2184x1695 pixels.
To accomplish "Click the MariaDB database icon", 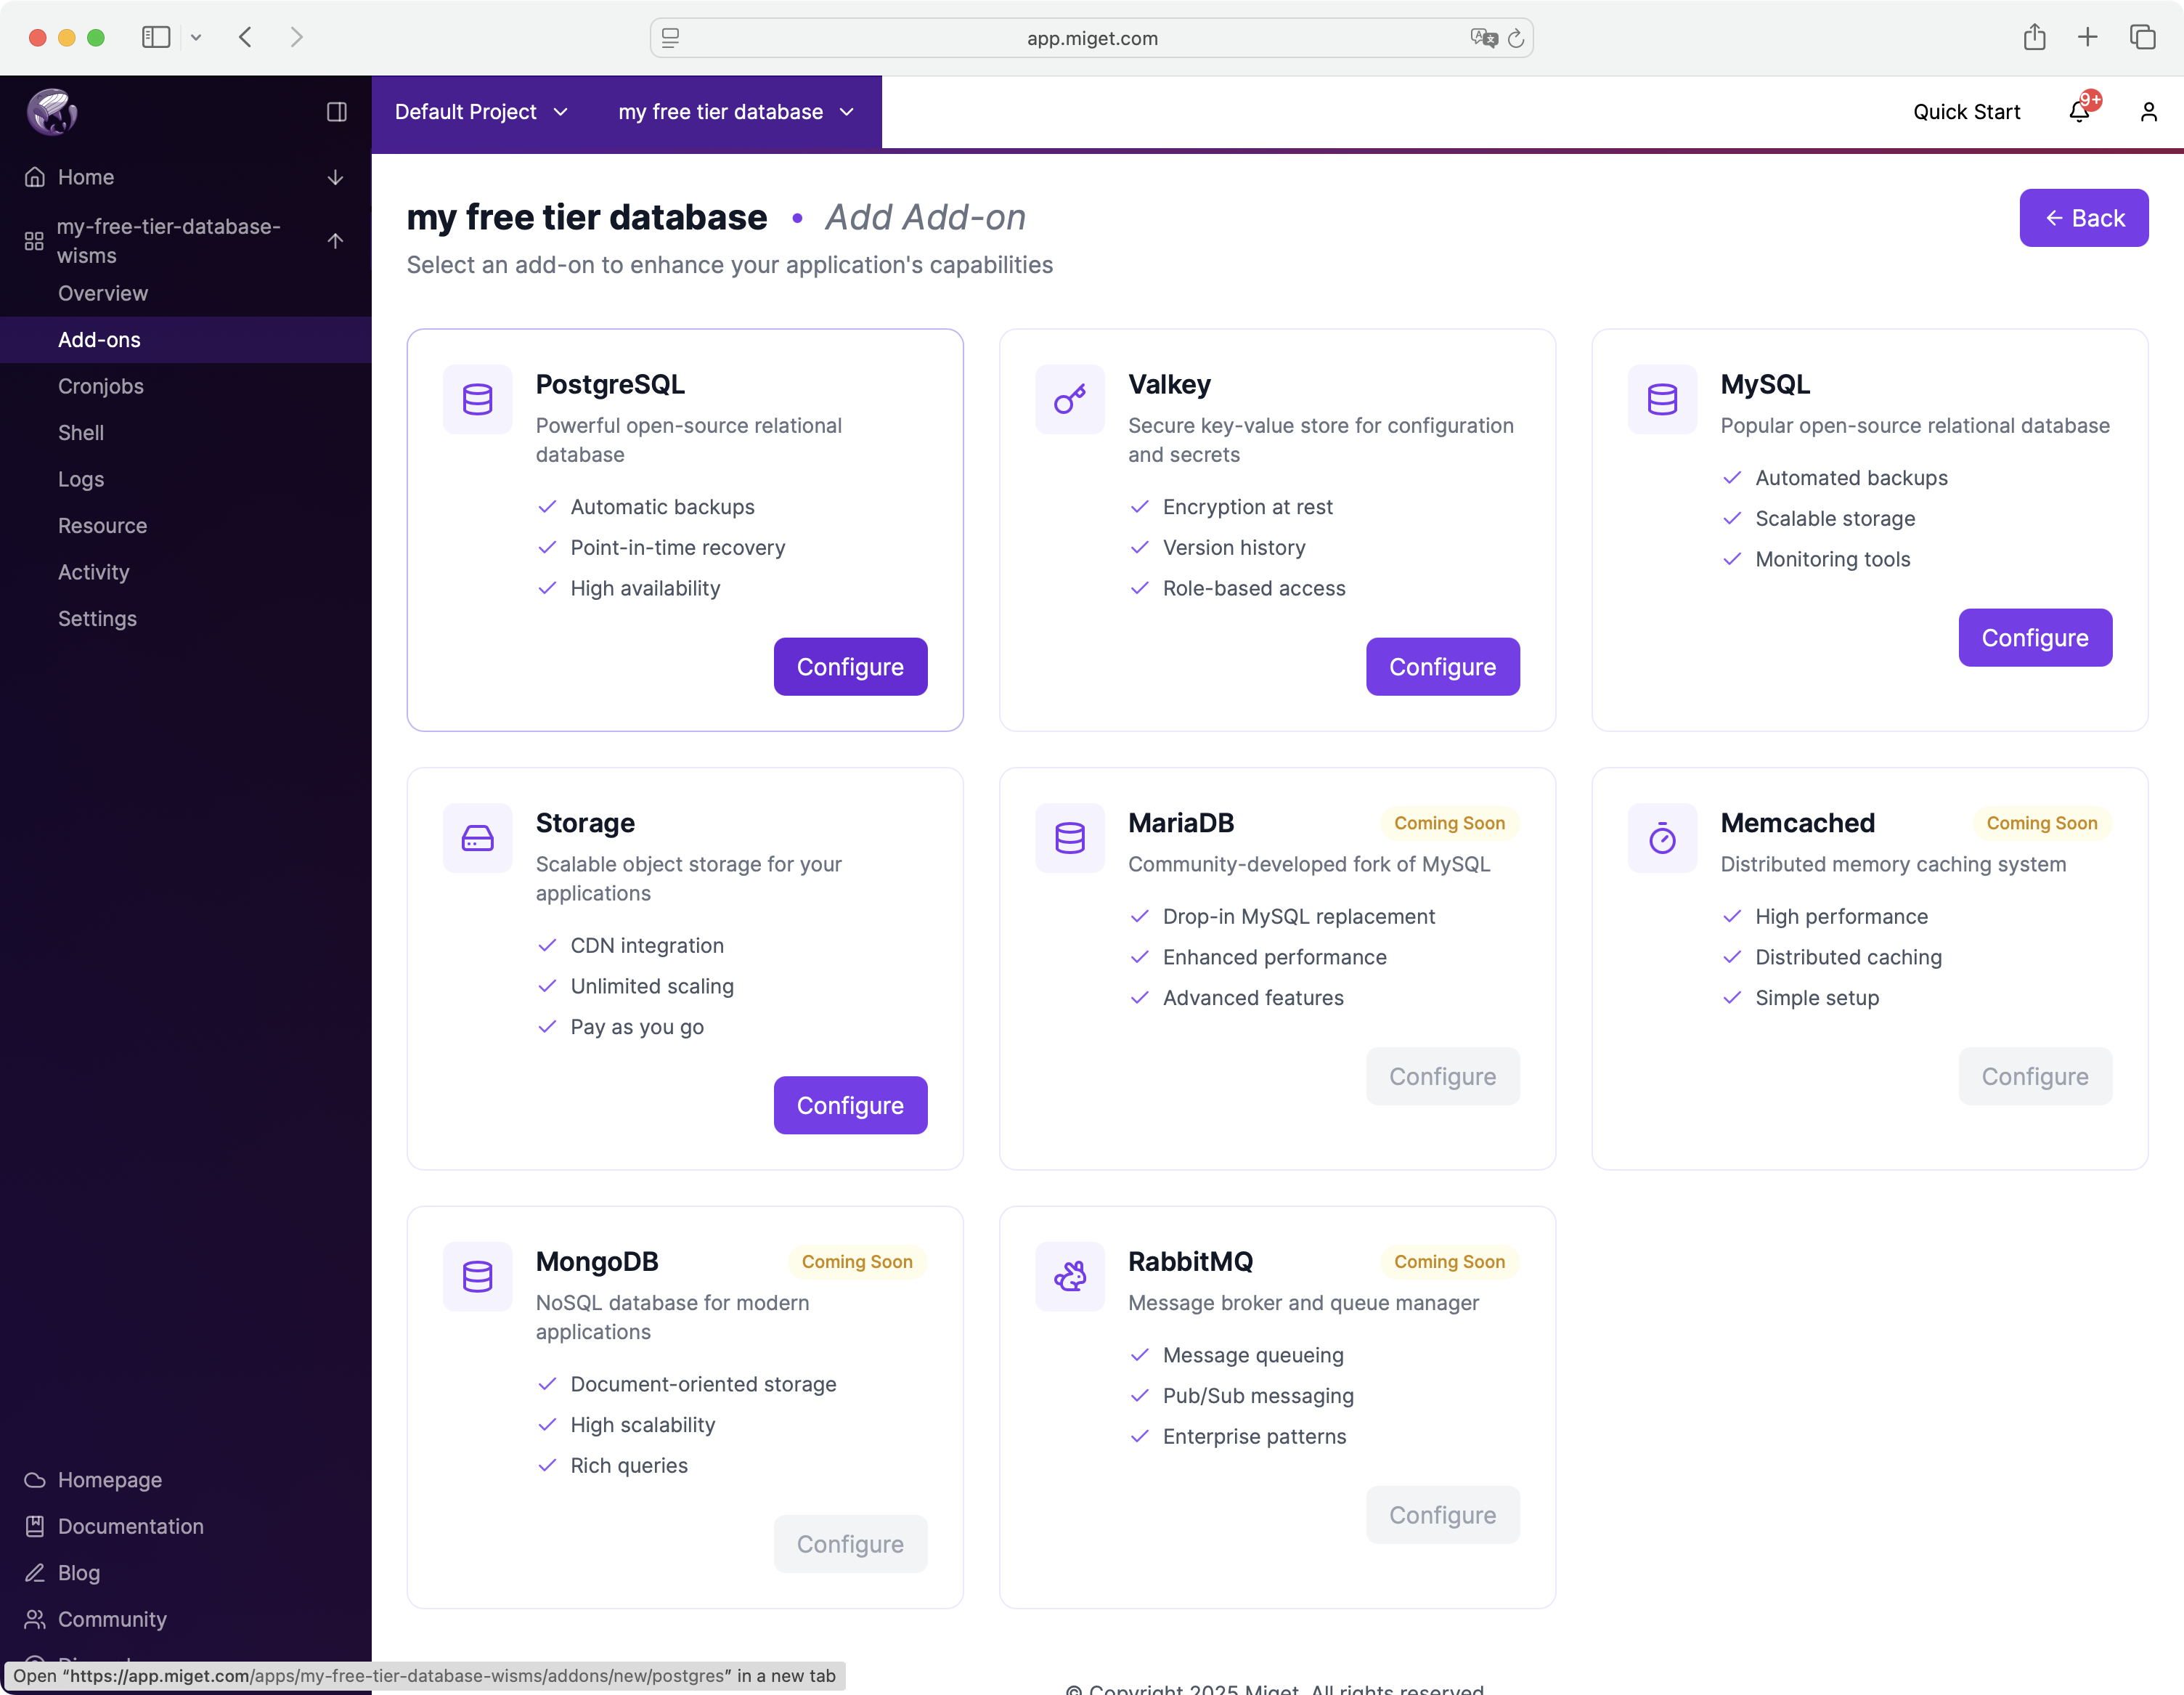I will (1070, 838).
